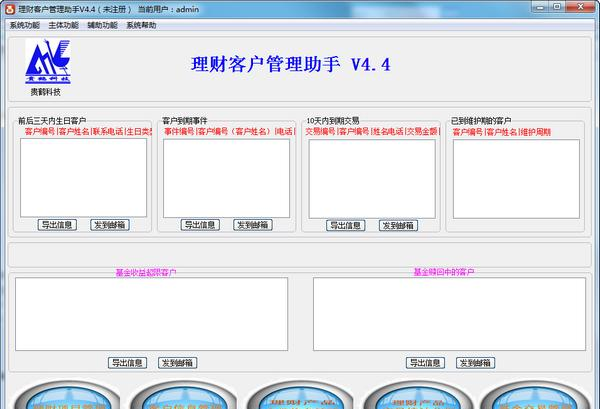Click inside the 前后三天内生日客户 list box
Image resolution: width=600 pixels, height=409 pixels.
coord(83,178)
